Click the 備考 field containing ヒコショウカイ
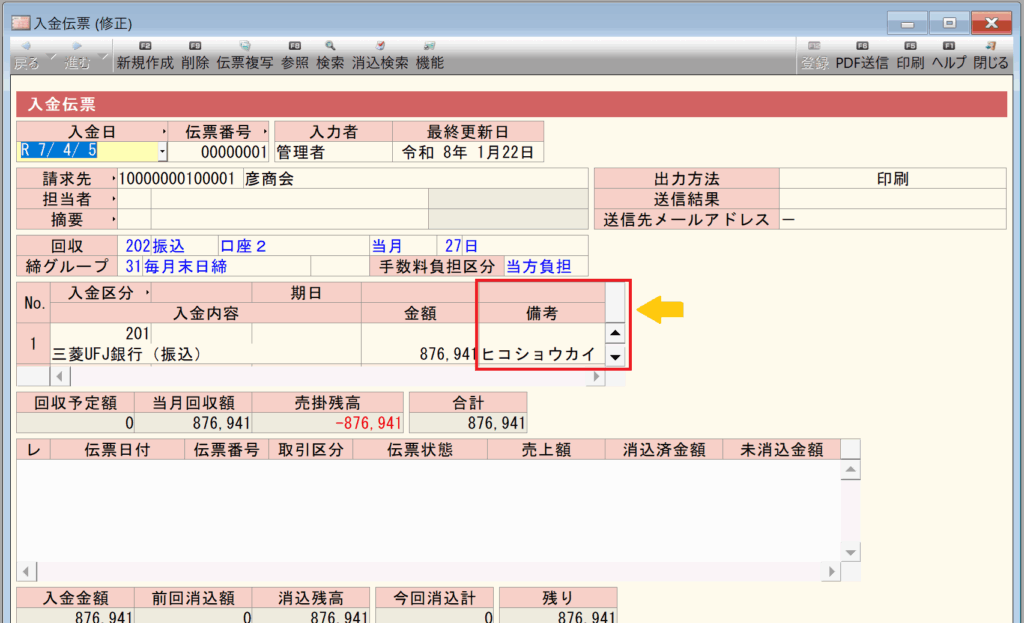 coord(538,354)
